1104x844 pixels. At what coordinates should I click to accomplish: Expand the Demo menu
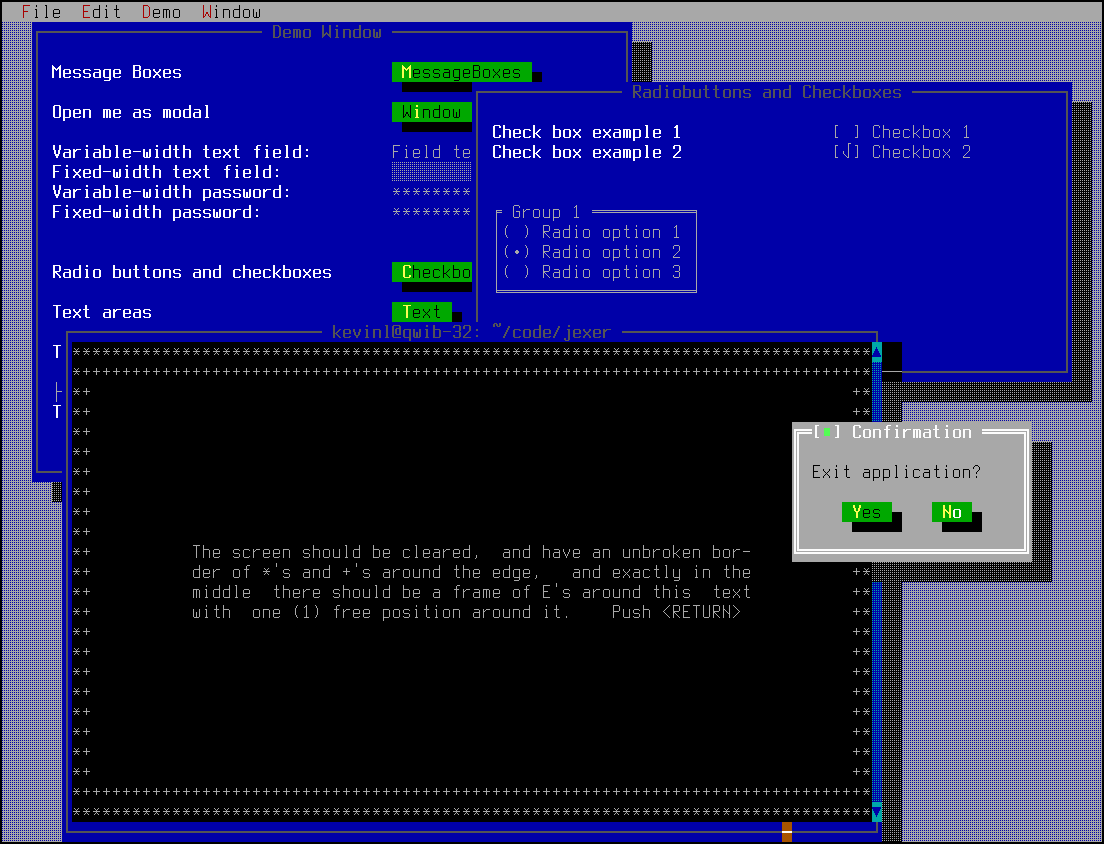pyautogui.click(x=161, y=12)
